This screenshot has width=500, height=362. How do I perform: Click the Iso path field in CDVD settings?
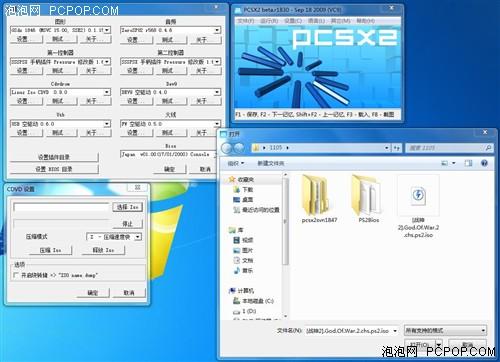(61, 207)
